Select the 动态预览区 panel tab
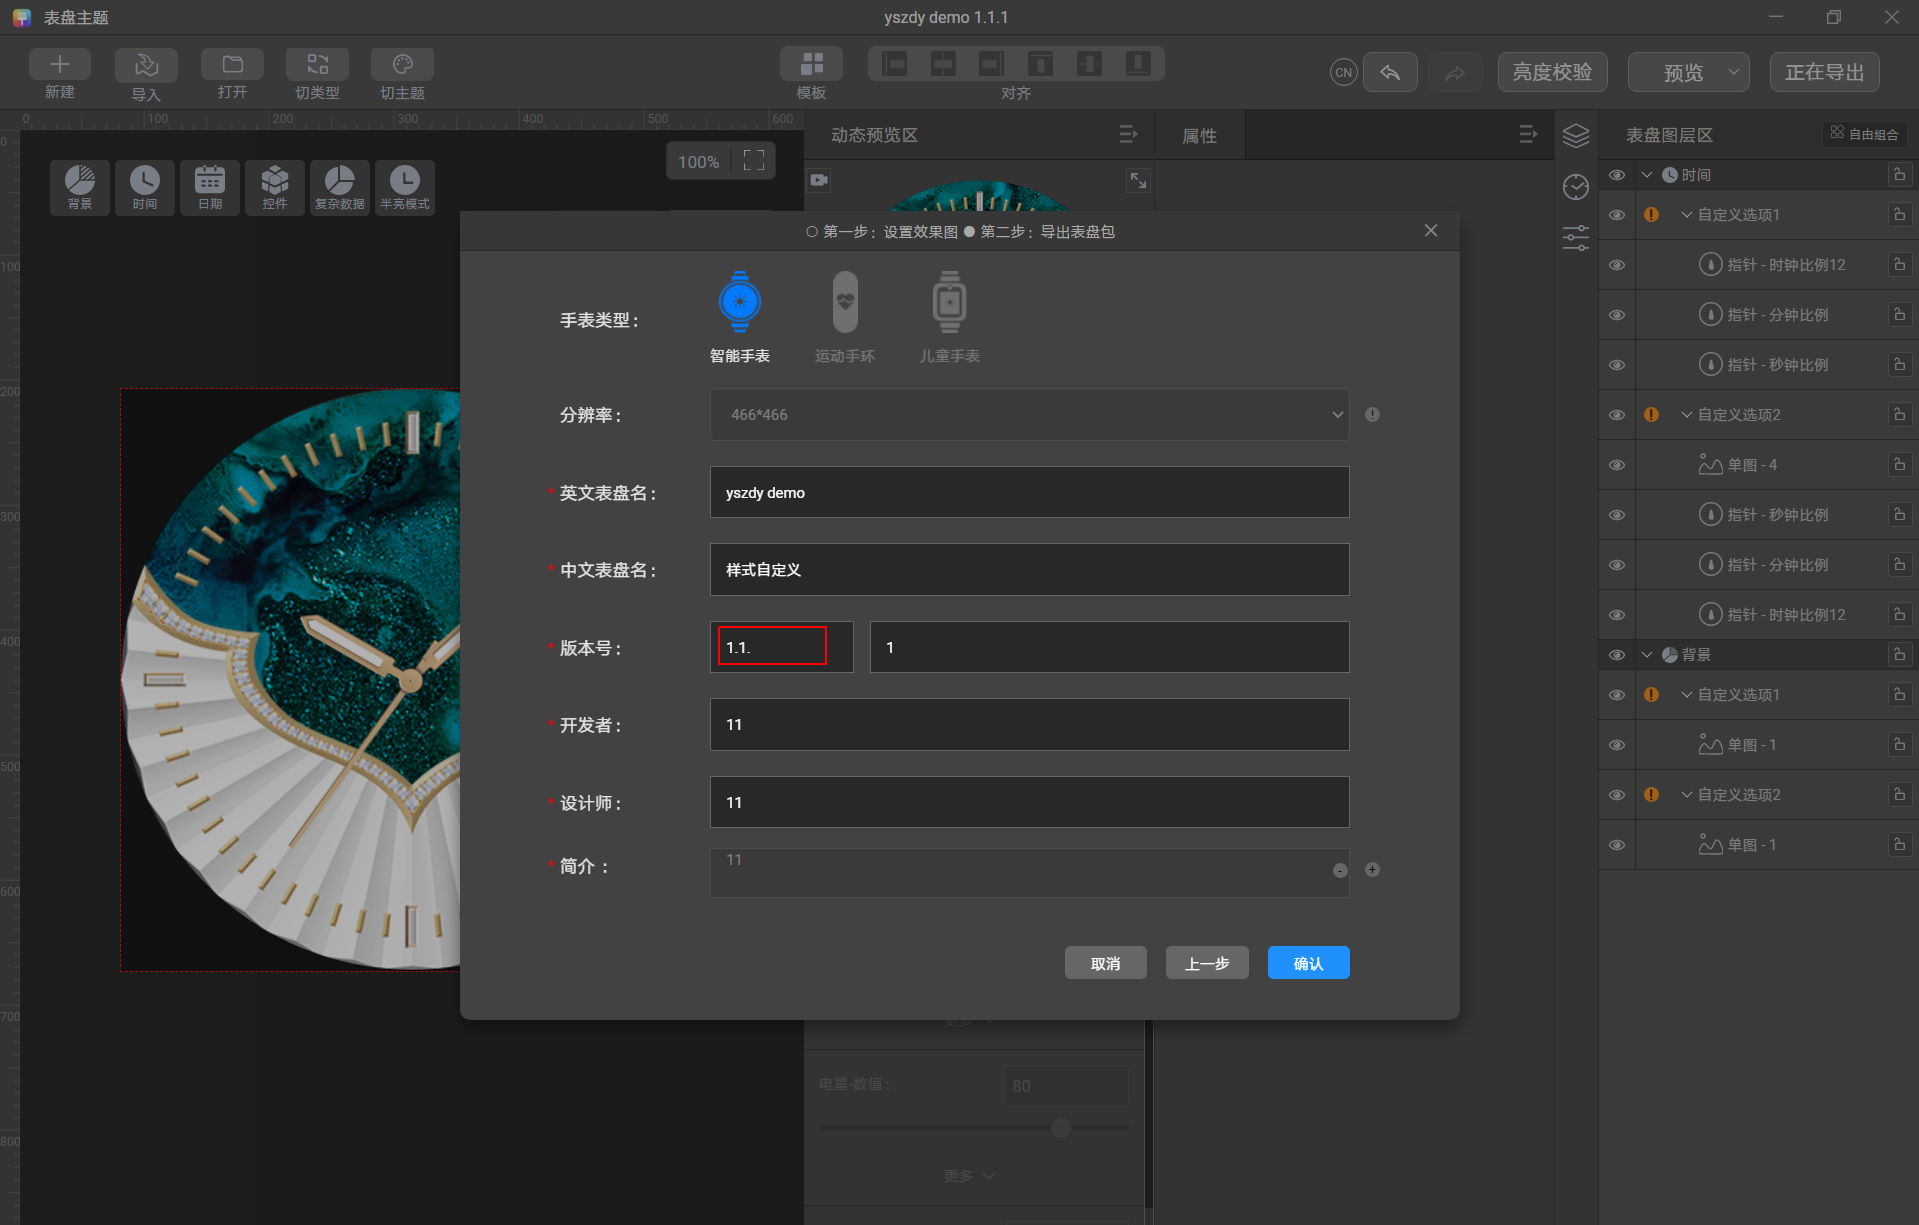Screen dimensions: 1919x1225 tap(872, 134)
